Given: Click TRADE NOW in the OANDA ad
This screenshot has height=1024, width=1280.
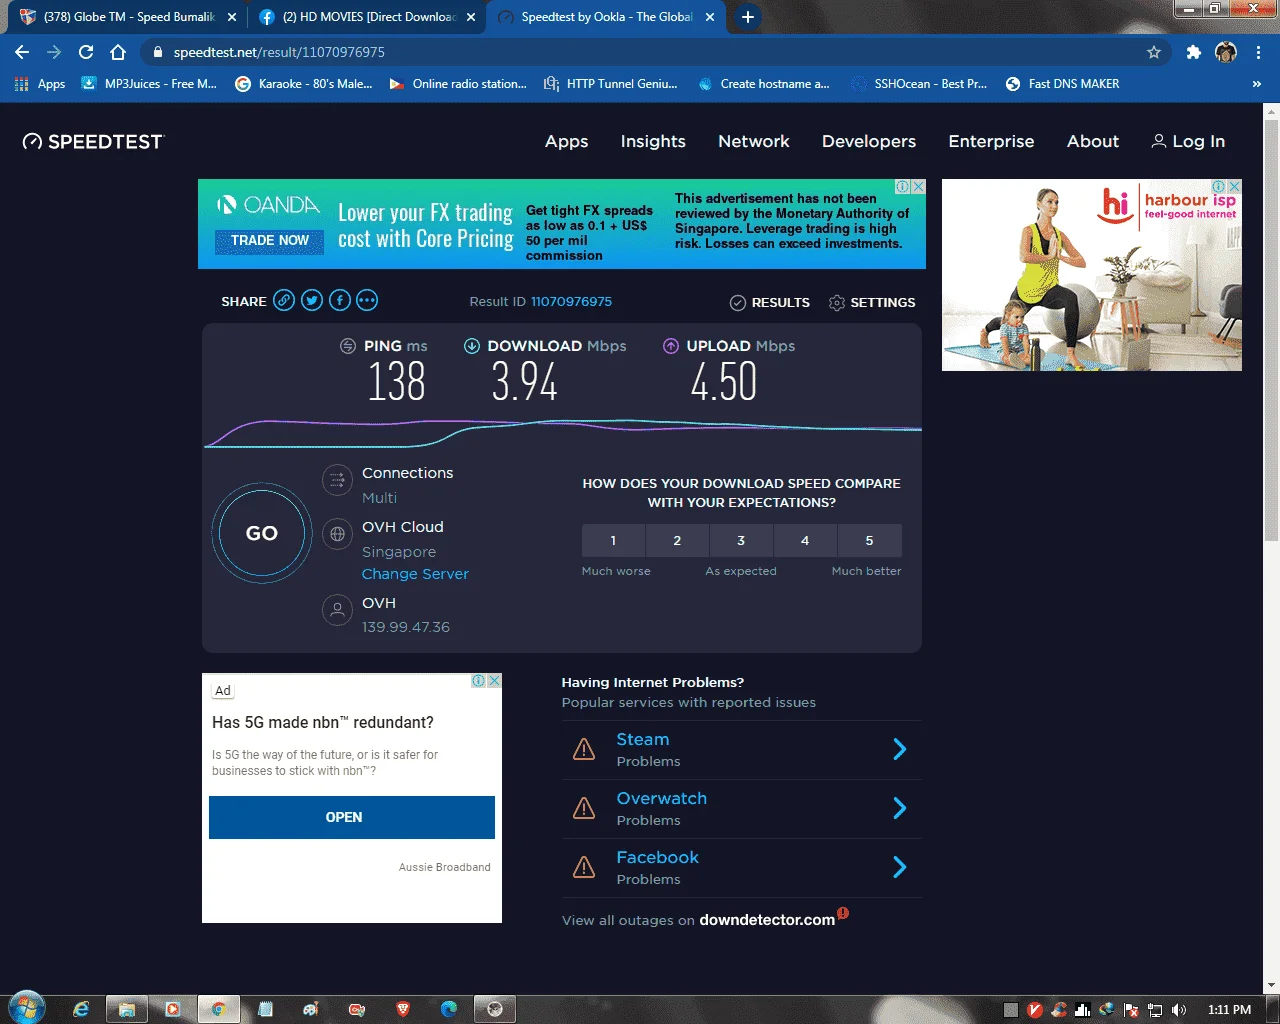Looking at the screenshot, I should tap(270, 241).
